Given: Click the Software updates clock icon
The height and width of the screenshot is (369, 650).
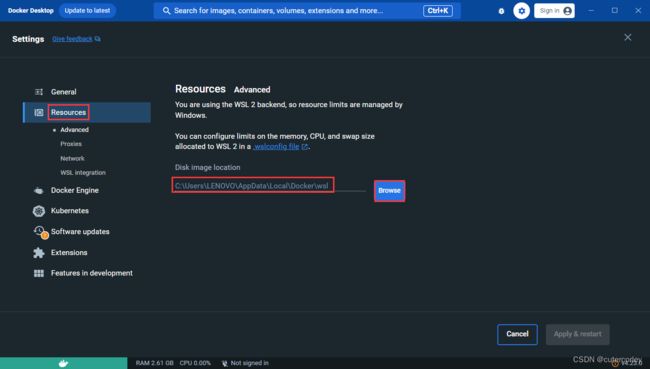Looking at the screenshot, I should click(40, 232).
